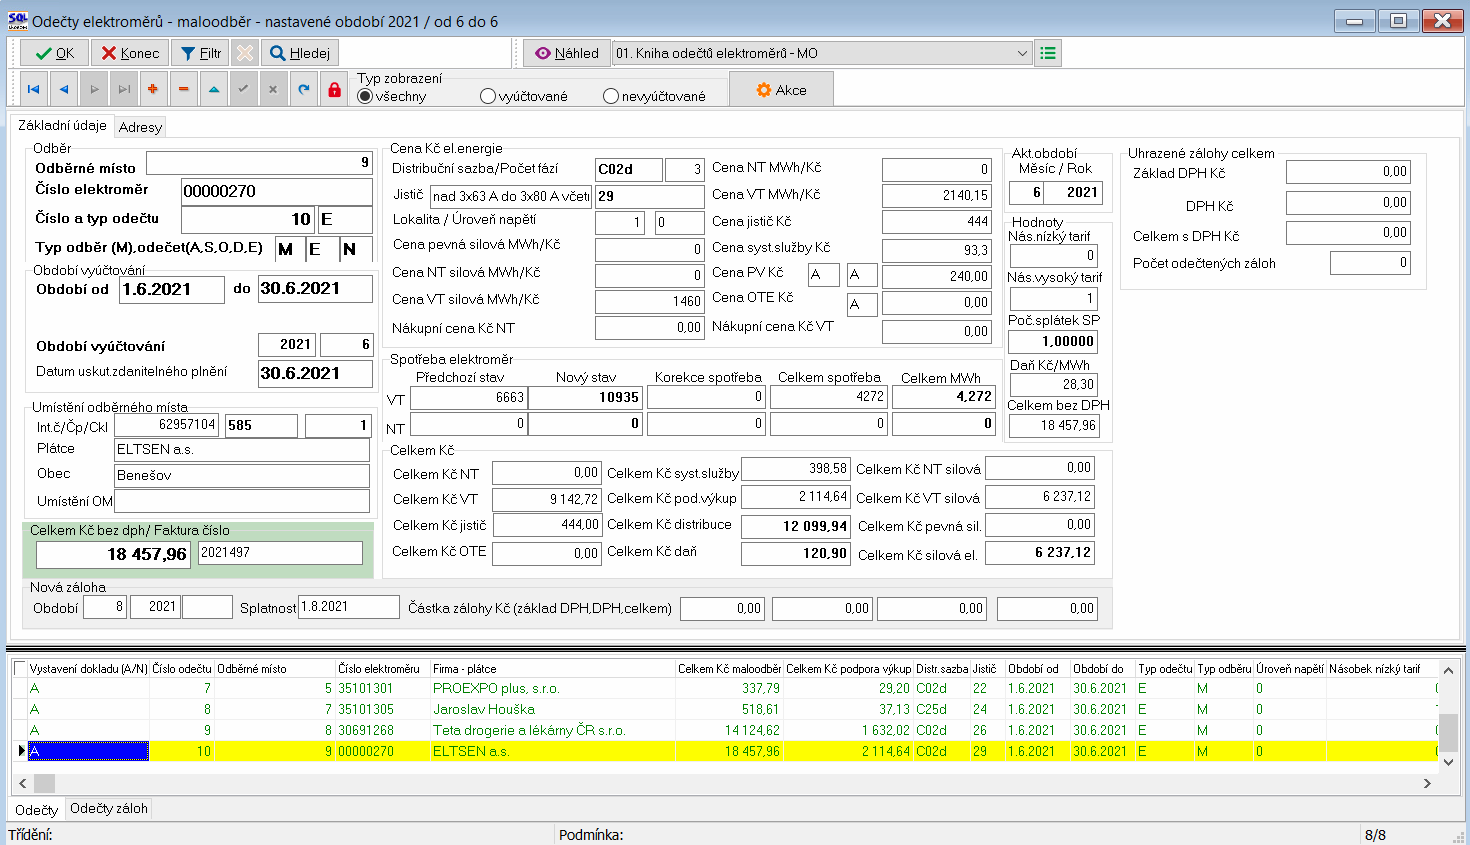The height and width of the screenshot is (845, 1470).
Task: Click the Odběrné místo field
Action: click(x=259, y=162)
